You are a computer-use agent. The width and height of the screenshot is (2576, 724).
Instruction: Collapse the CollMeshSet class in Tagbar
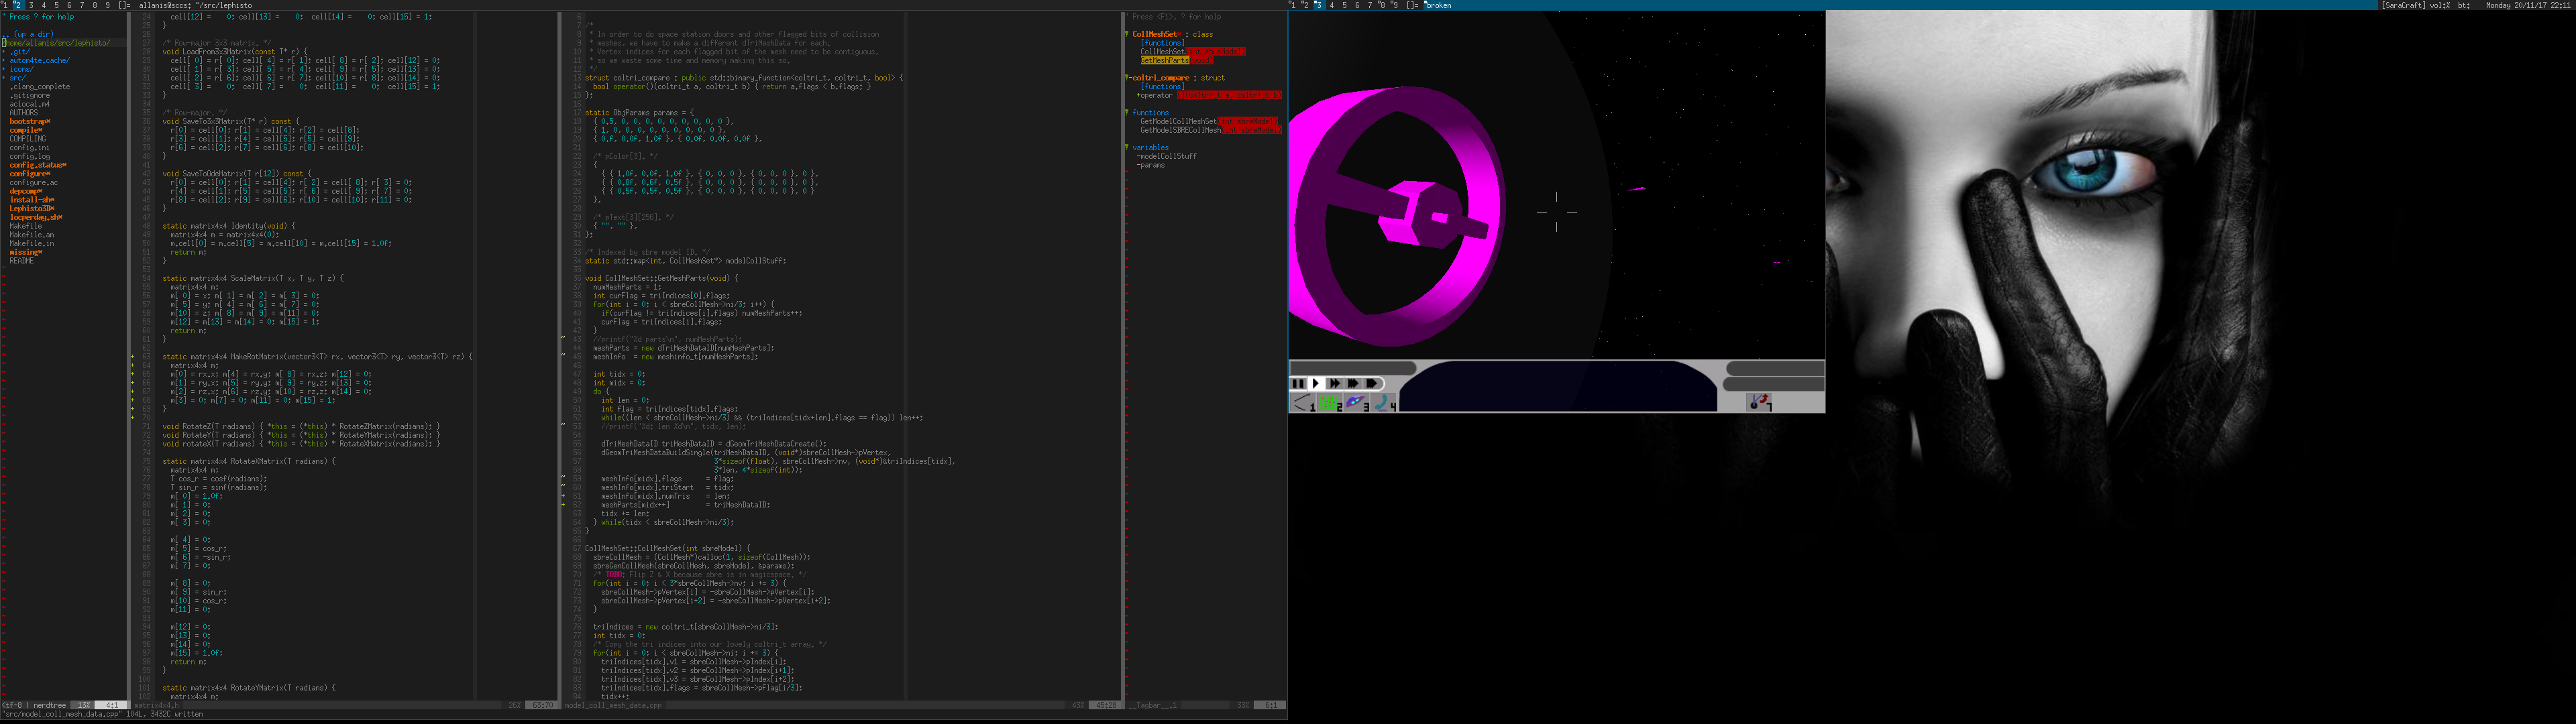[x=1127, y=34]
